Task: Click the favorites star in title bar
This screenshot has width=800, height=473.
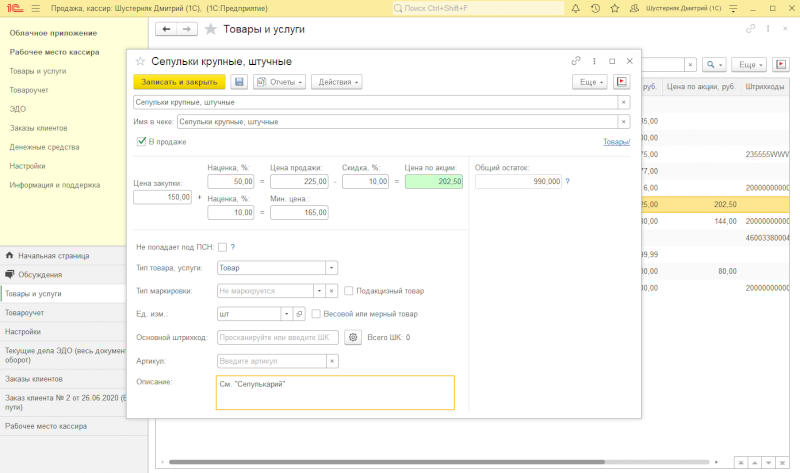Action: pos(615,8)
